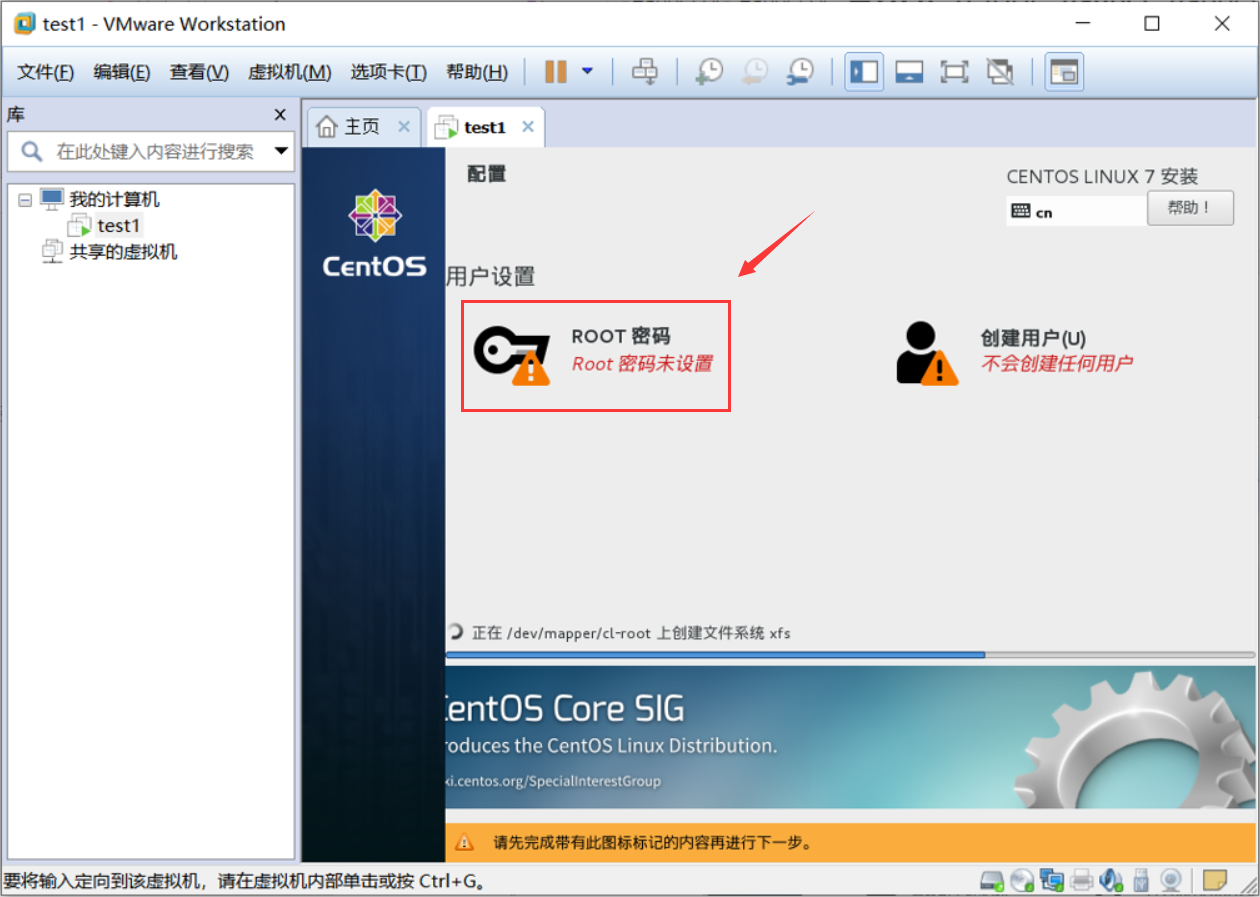Click 'CENTOS LINUX 7 安装' title text
1260x897 pixels.
(x=1102, y=177)
